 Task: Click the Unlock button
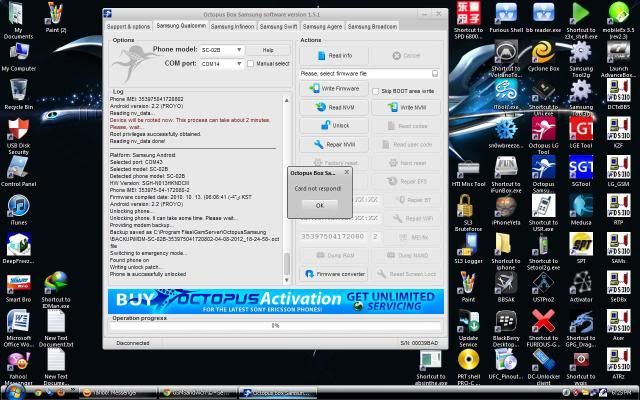pyautogui.click(x=334, y=126)
